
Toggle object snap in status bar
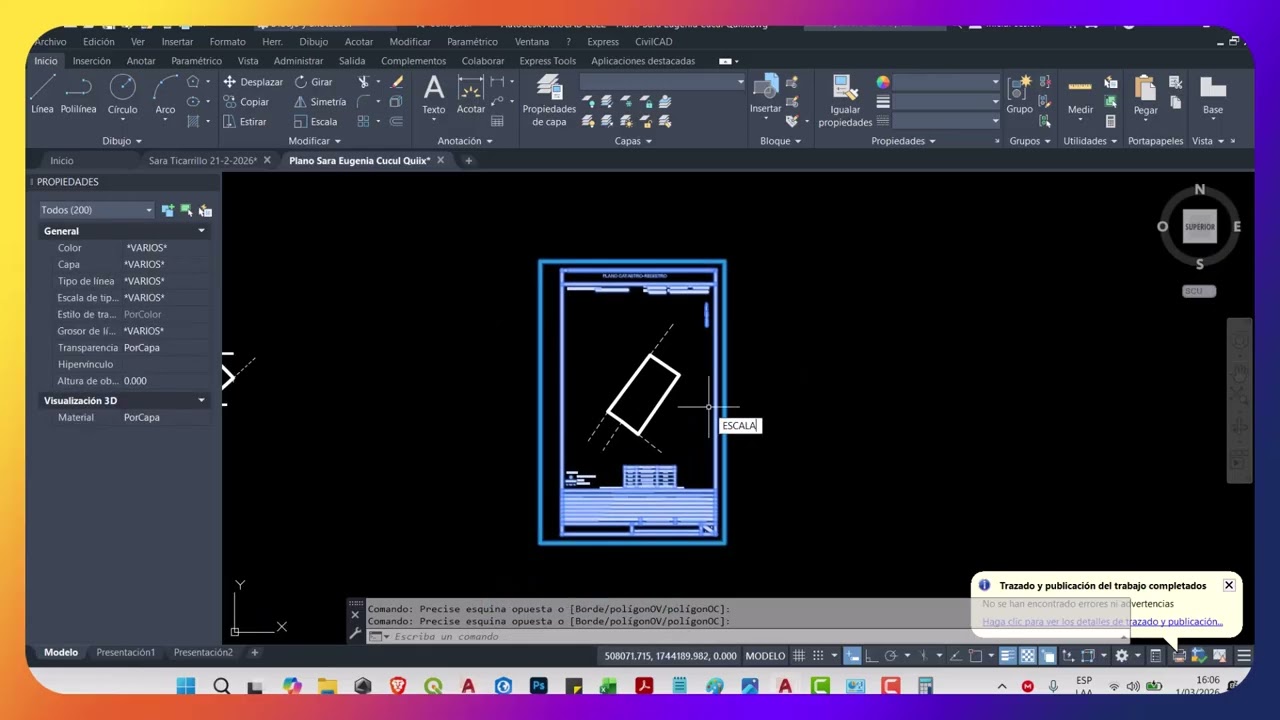click(x=976, y=656)
